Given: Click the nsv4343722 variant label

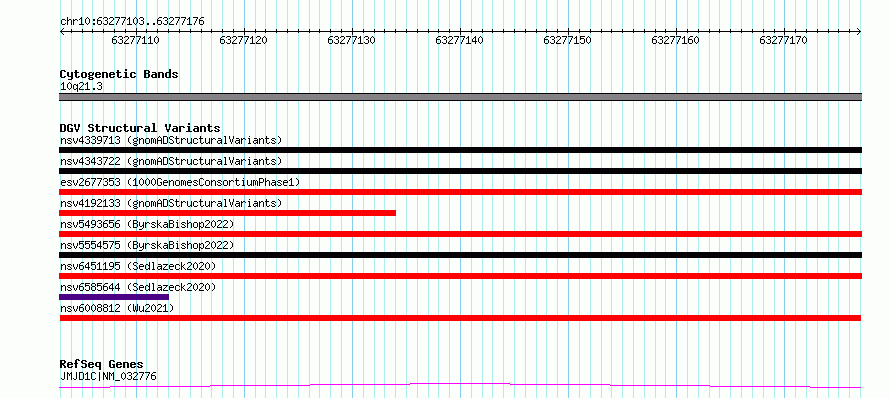Looking at the screenshot, I should tap(171, 161).
